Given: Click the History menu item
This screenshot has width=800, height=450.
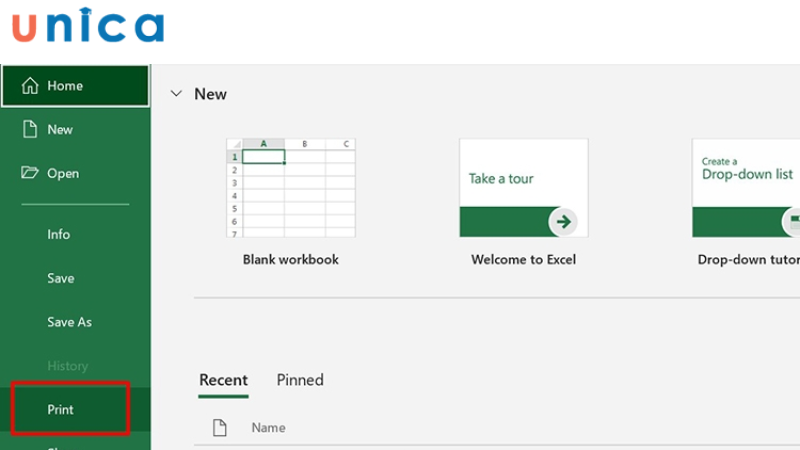Looking at the screenshot, I should (x=68, y=366).
